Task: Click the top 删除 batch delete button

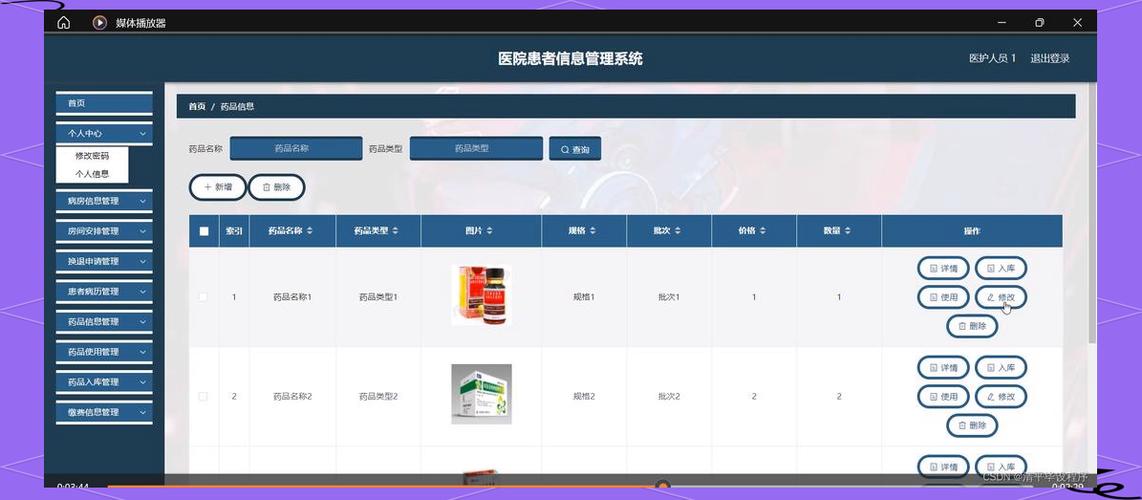Action: point(276,187)
